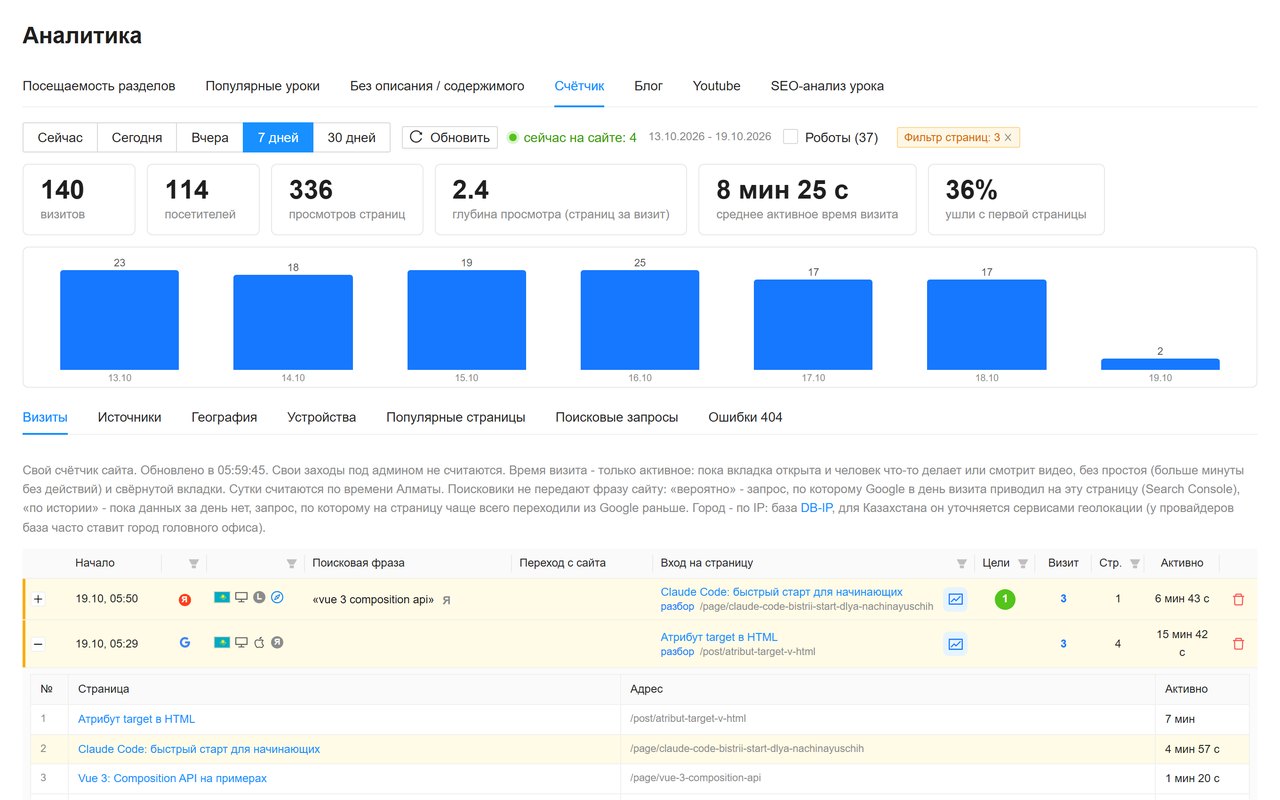Remove the Фильтр страниц: 3 filter tag

click(x=1008, y=138)
